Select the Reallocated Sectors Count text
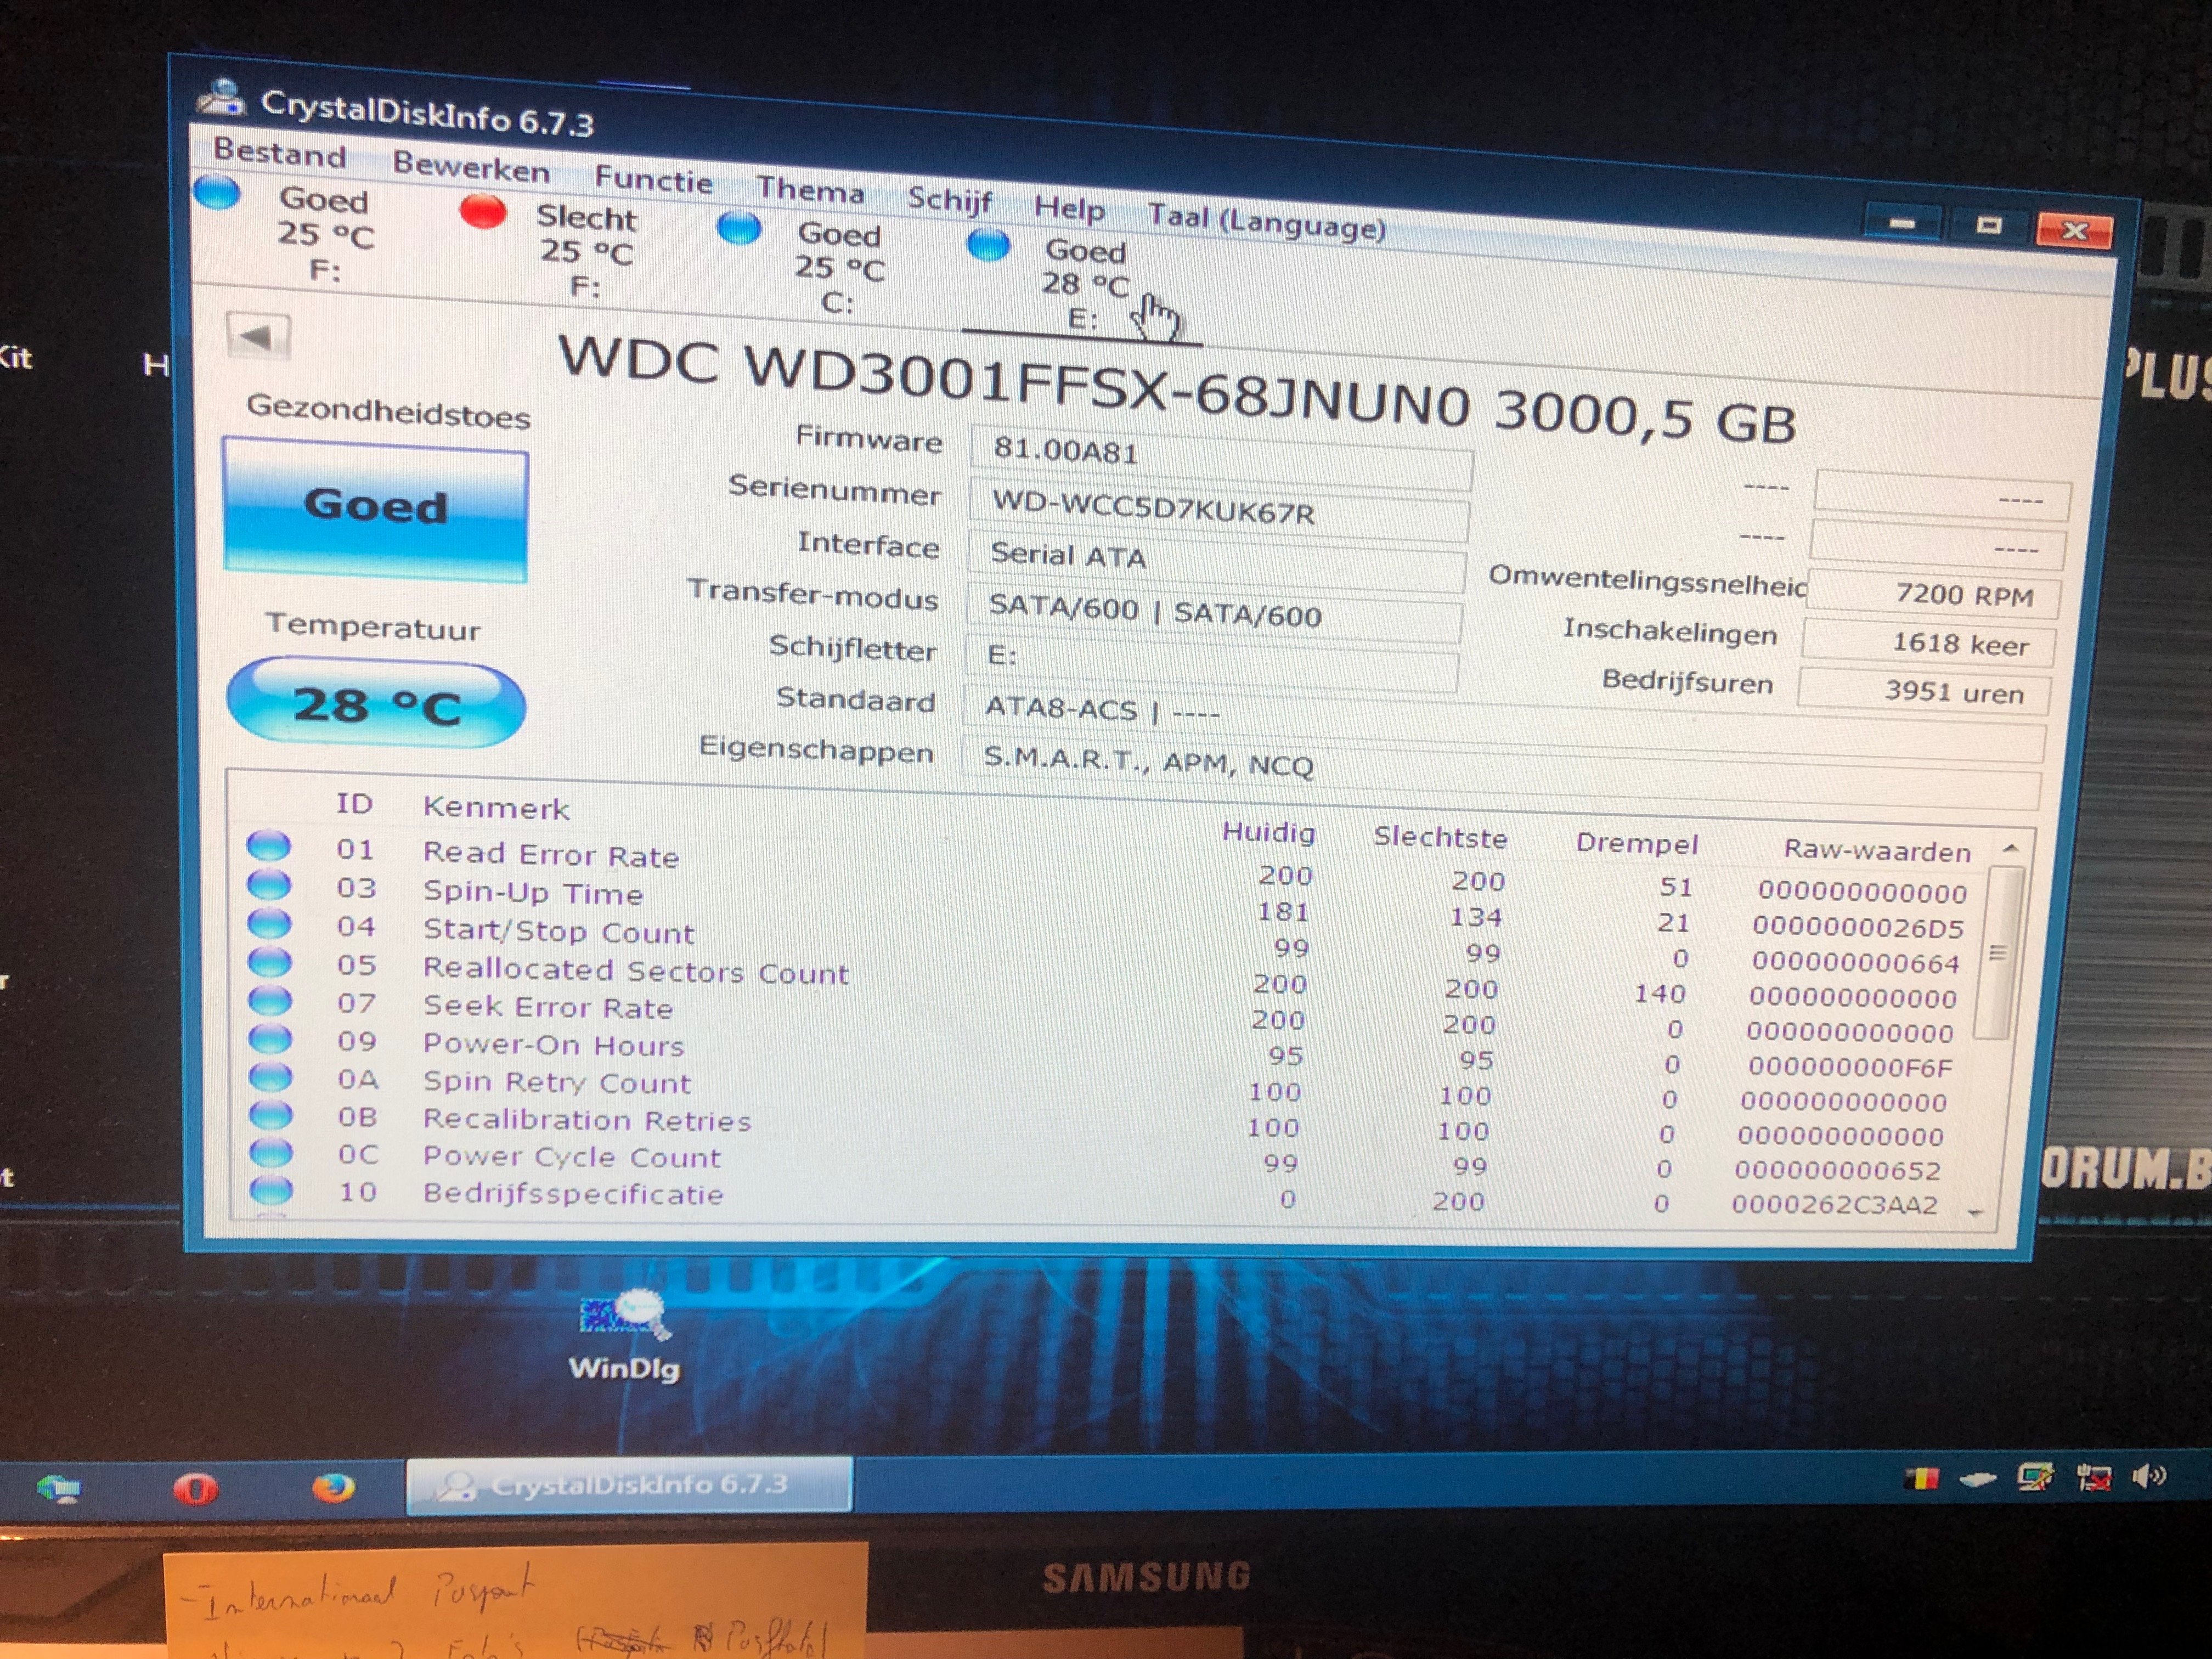This screenshot has height=1659, width=2212. (635, 970)
